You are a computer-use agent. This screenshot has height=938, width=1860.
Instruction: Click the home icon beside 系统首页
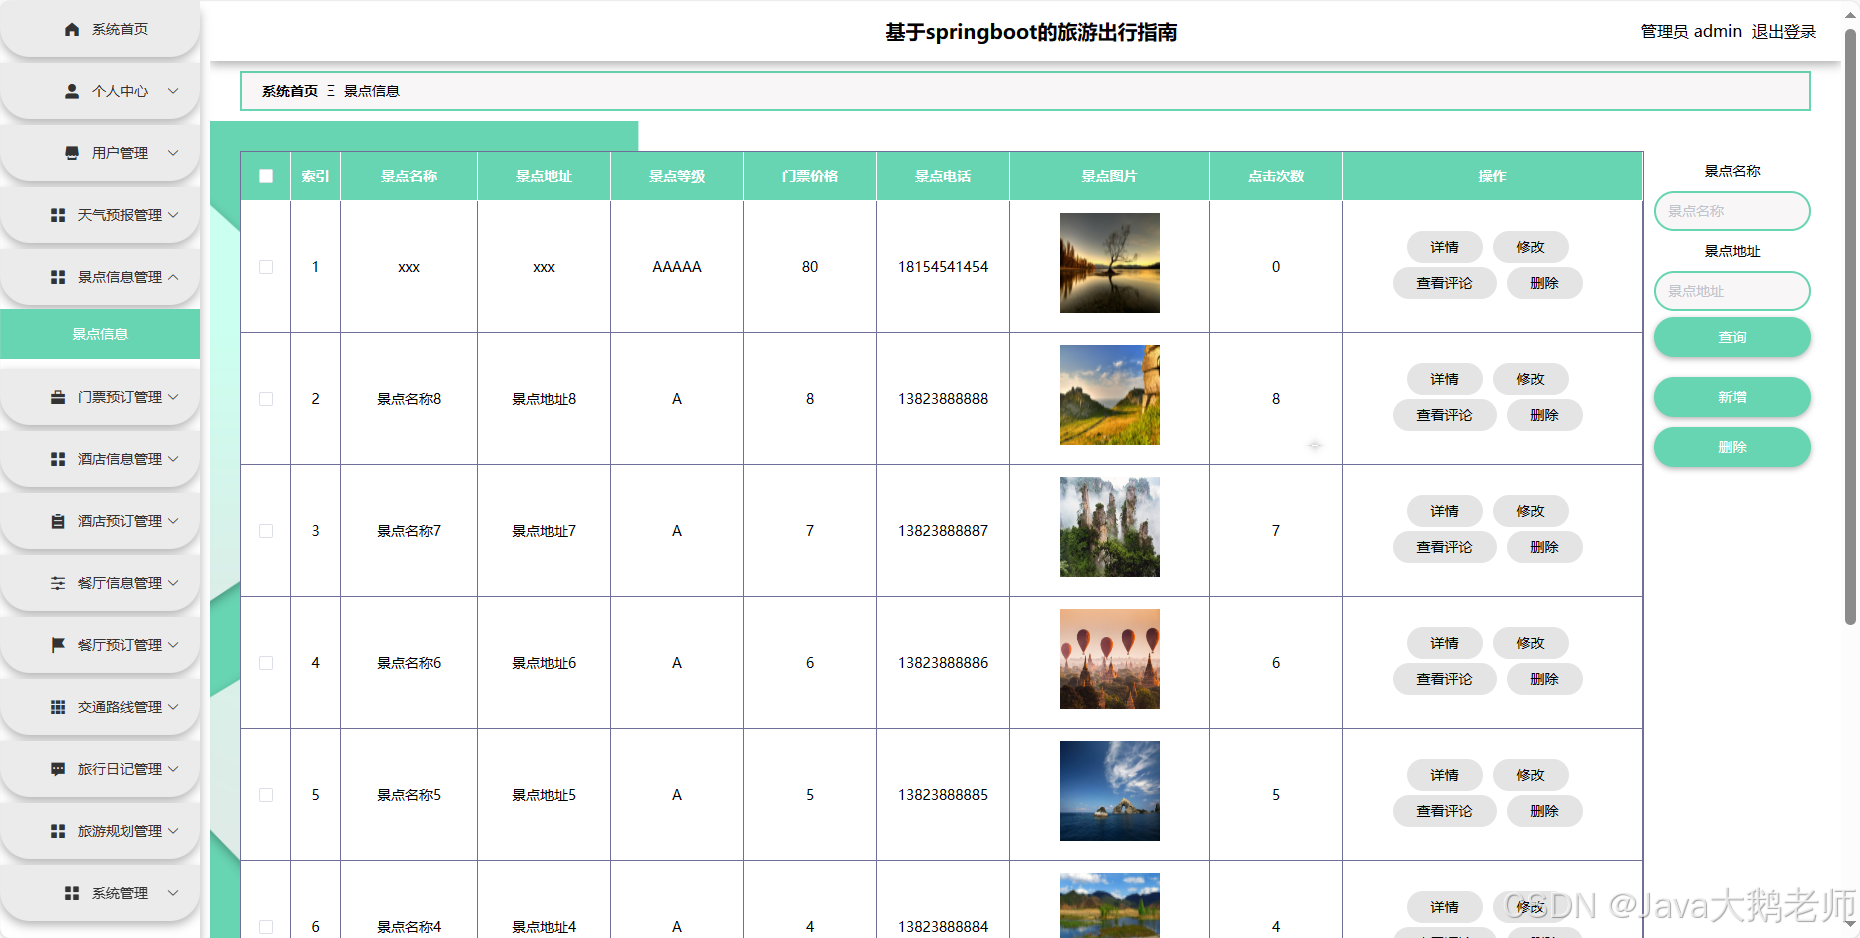72,29
